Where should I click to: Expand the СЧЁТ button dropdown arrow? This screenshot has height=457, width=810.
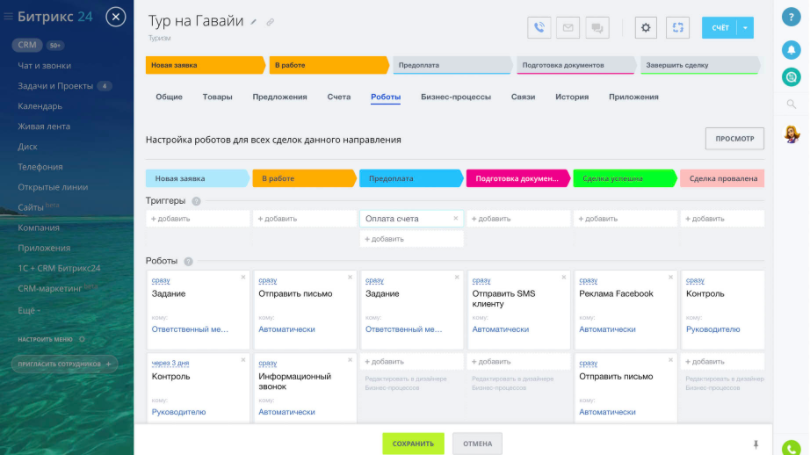(745, 28)
